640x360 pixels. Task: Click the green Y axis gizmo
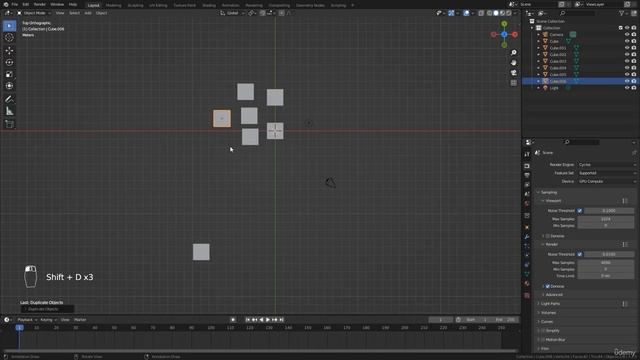(504, 24)
